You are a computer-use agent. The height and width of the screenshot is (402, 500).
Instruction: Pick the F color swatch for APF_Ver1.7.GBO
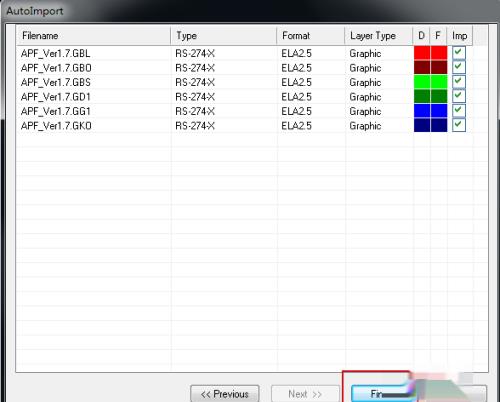[439, 67]
